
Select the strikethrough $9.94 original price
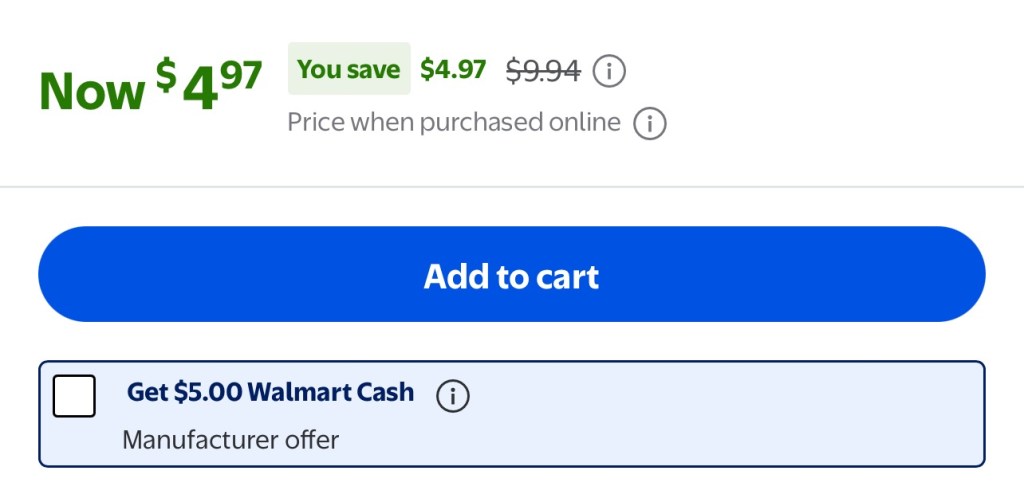coord(543,70)
